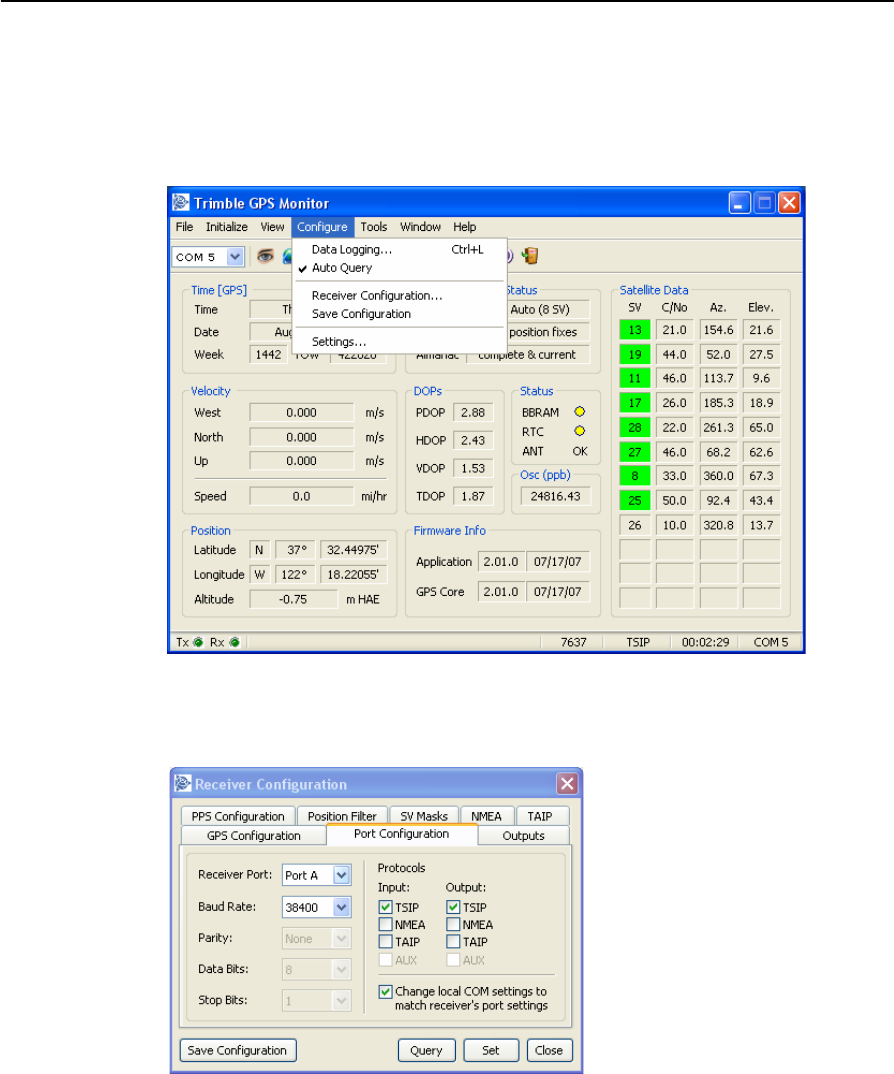
Task: Open the Tools menu
Action: (x=374, y=227)
